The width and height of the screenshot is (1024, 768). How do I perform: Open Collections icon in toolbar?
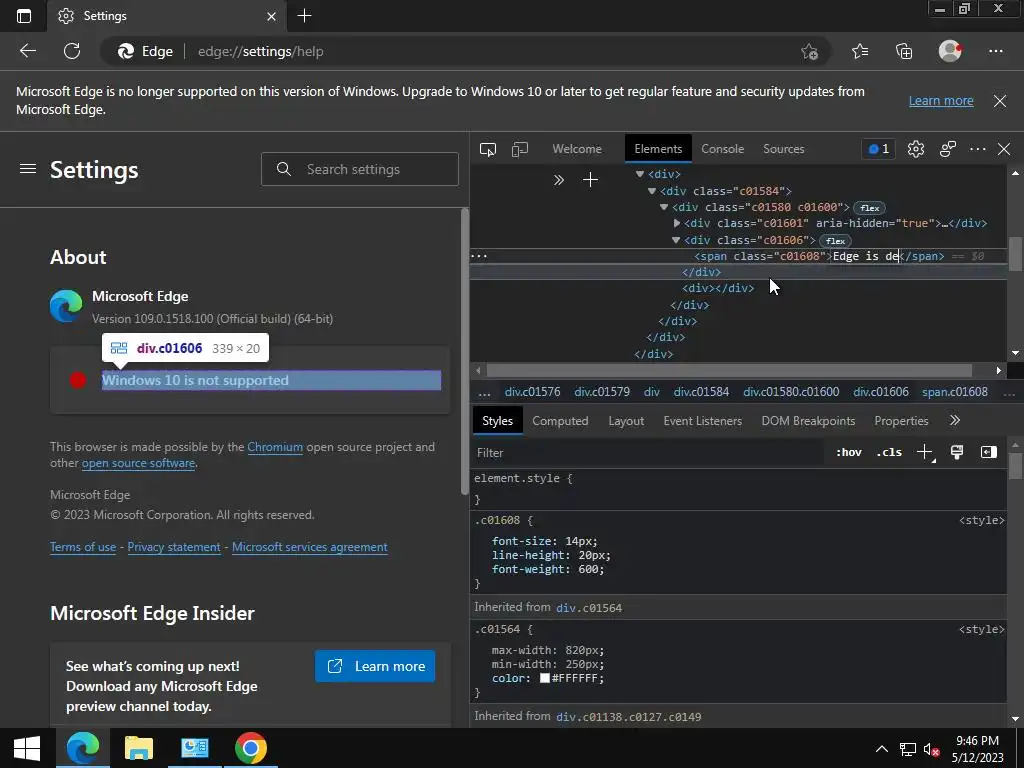point(904,51)
